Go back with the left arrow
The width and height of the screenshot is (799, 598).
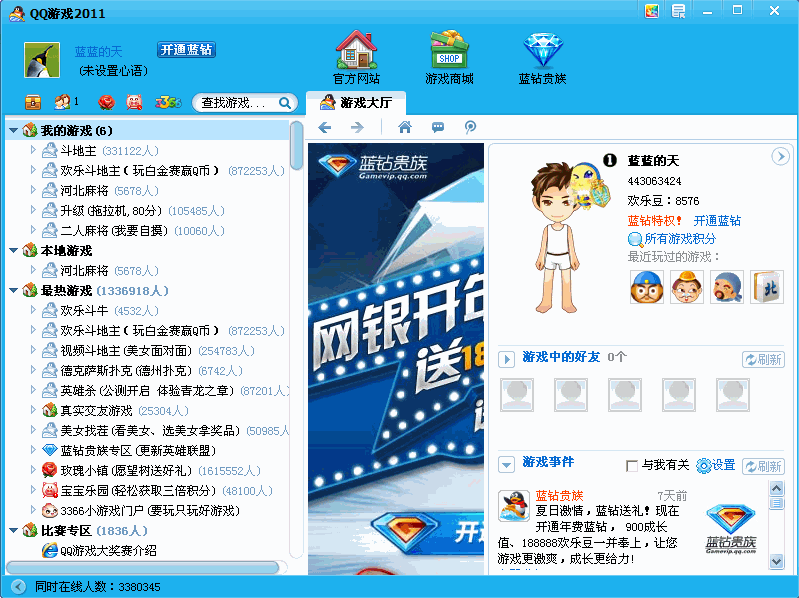pyautogui.click(x=325, y=127)
